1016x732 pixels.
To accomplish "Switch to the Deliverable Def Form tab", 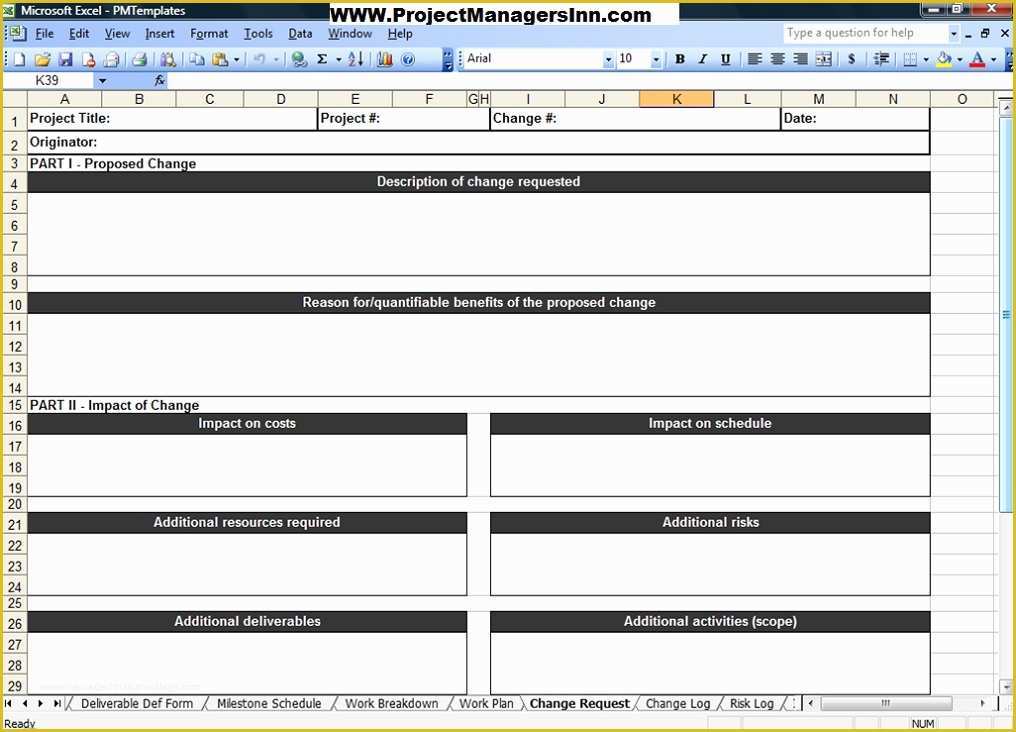I will coord(137,703).
